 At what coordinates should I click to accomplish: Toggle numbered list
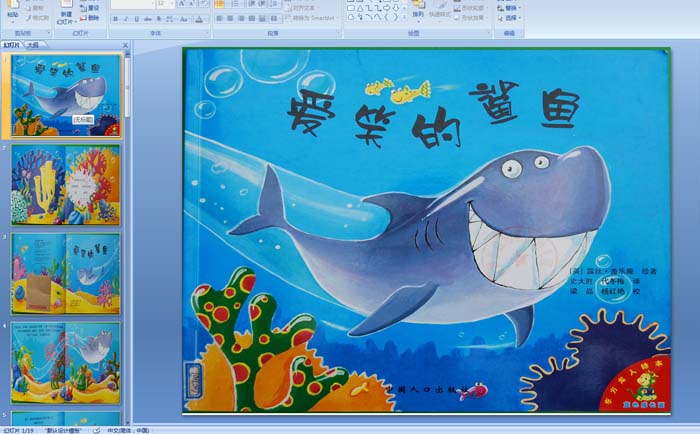235,4
